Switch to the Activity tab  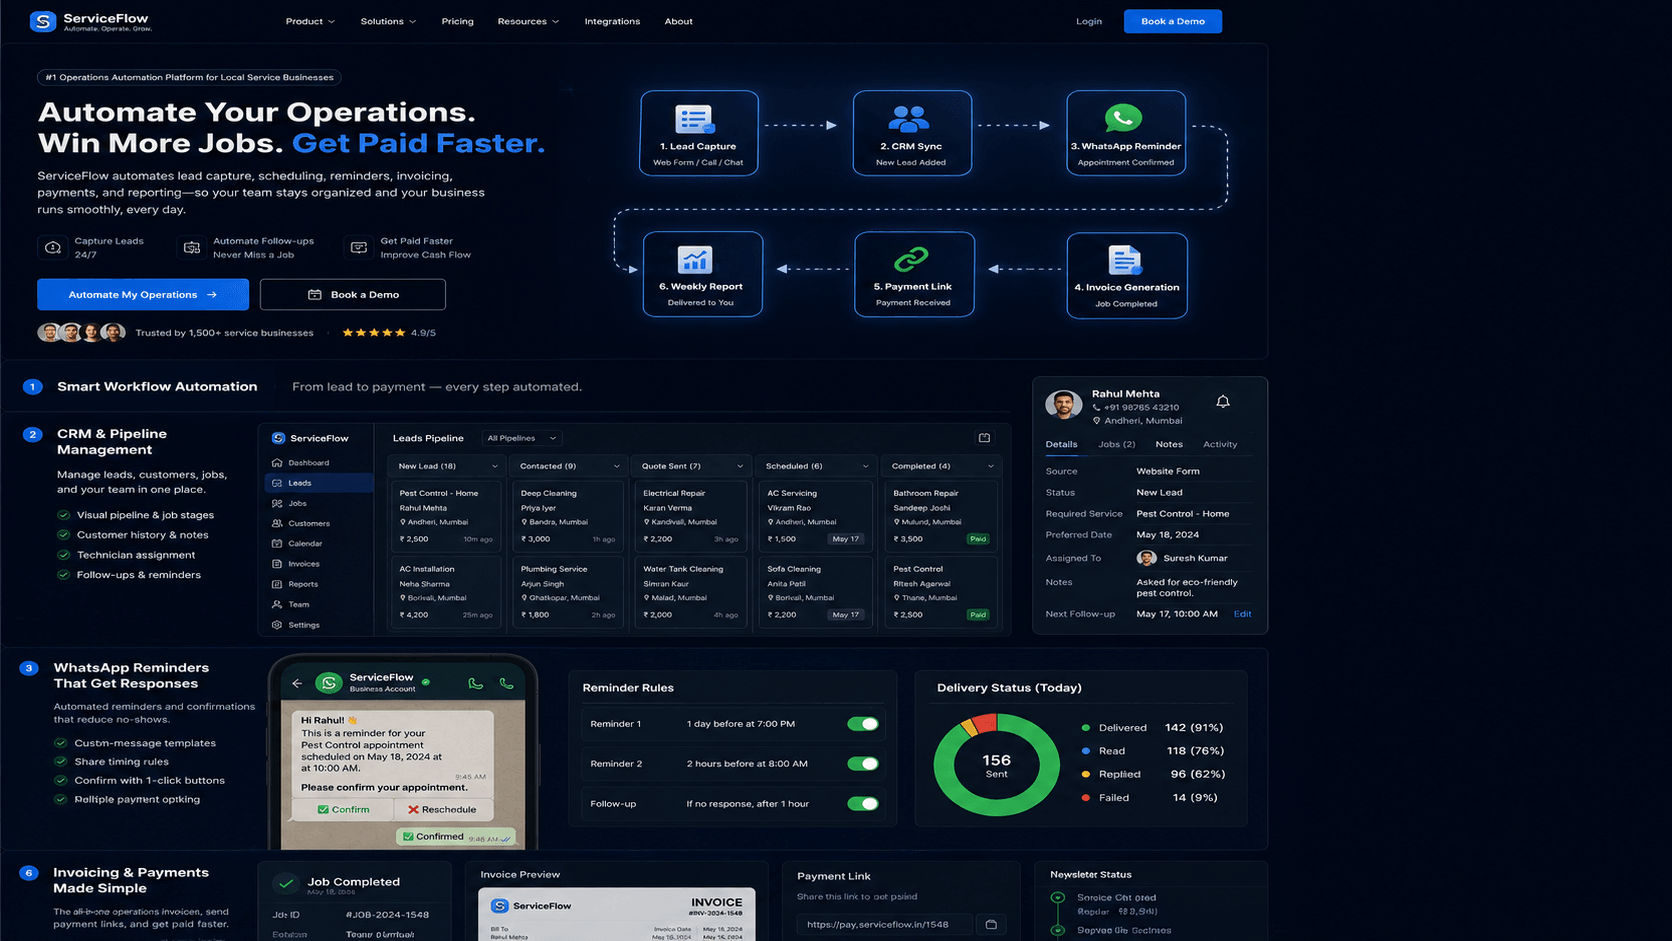(1219, 444)
